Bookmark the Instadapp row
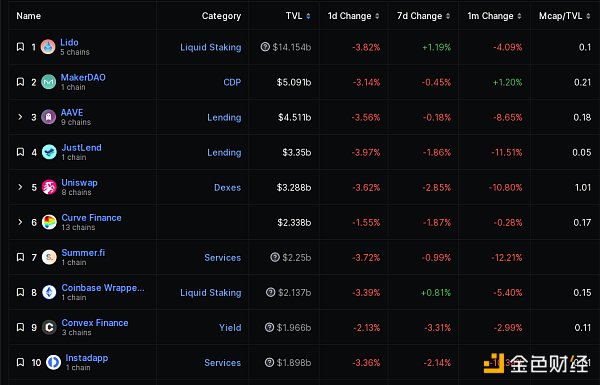600x385 pixels. click(x=20, y=362)
